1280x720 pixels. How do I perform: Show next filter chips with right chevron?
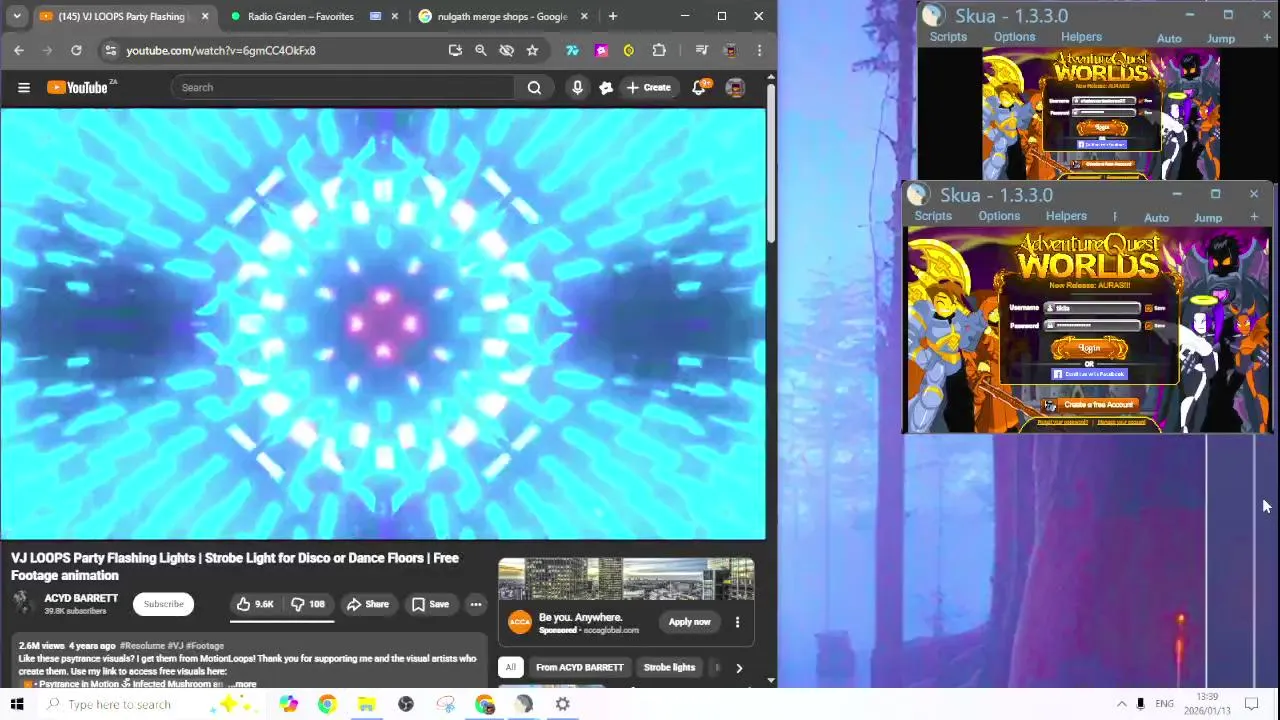[739, 667]
